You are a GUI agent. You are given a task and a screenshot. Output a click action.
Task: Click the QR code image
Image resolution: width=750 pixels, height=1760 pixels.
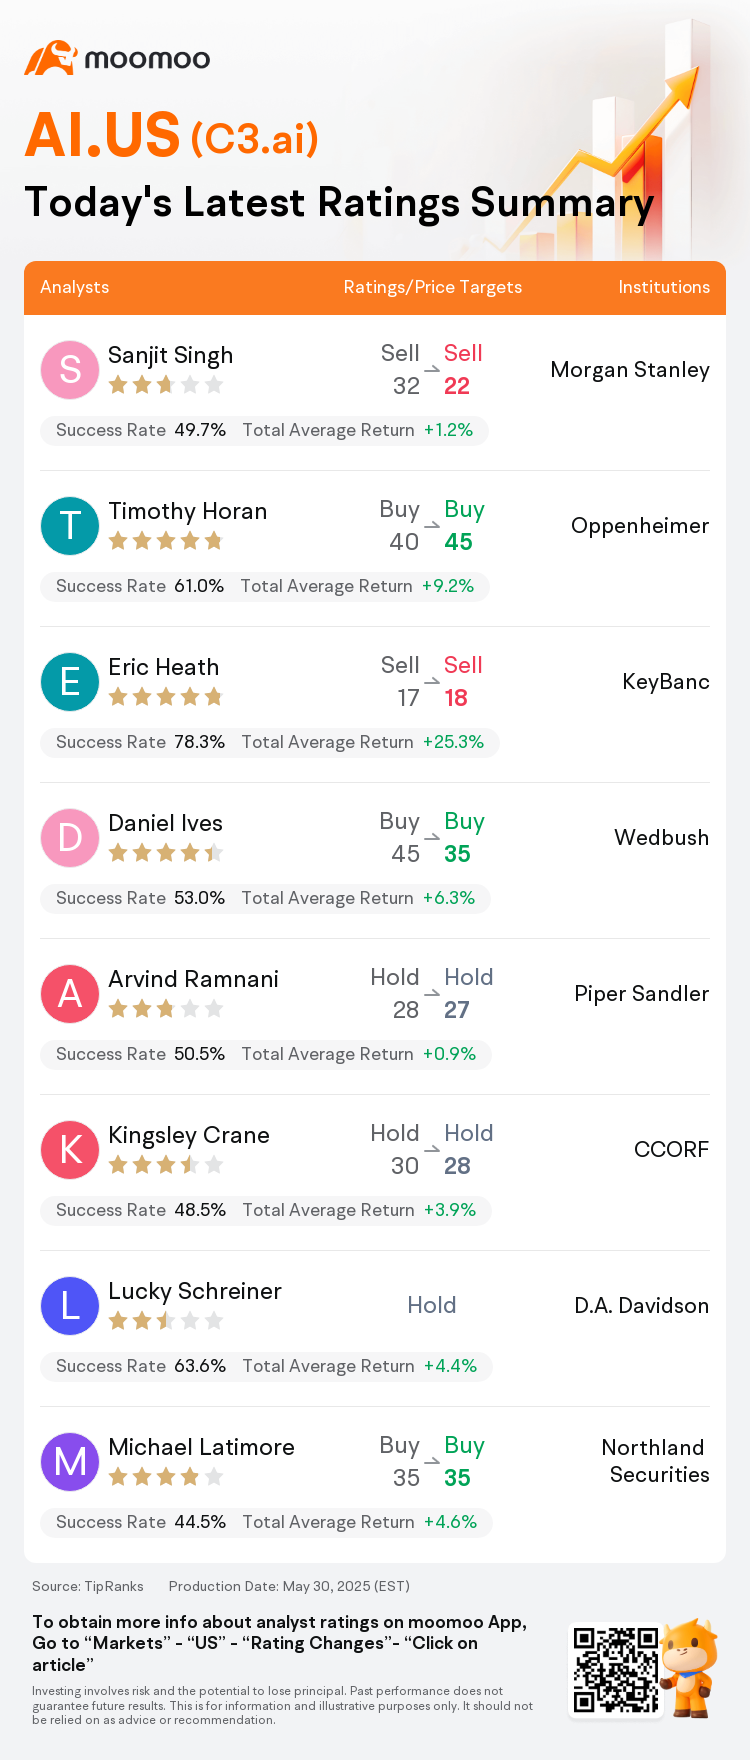tap(616, 1670)
